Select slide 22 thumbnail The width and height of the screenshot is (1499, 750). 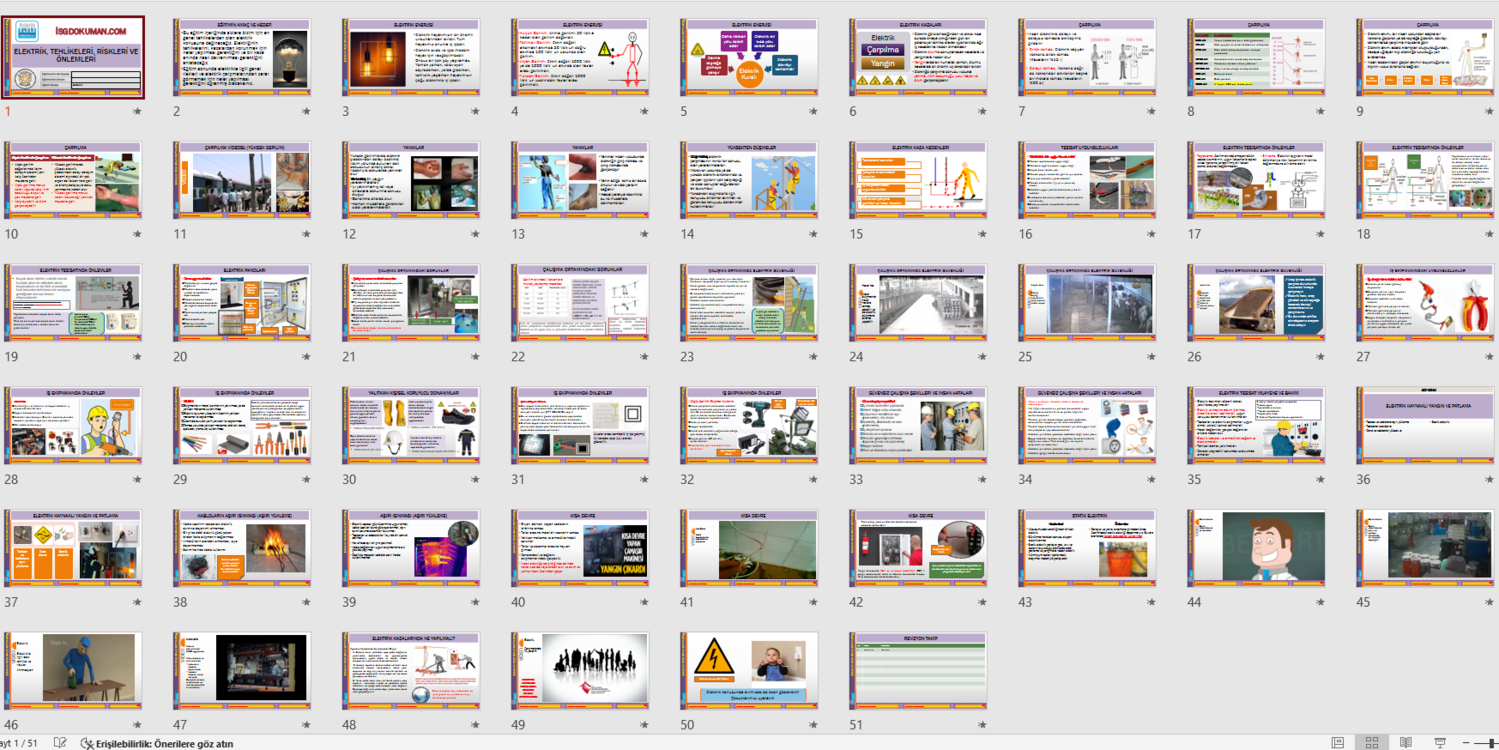(580, 303)
